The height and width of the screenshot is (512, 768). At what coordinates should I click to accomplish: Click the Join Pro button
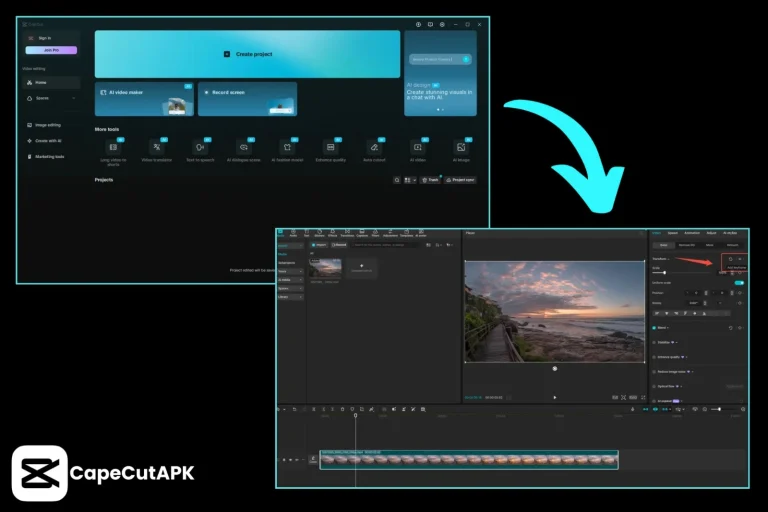pyautogui.click(x=51, y=50)
